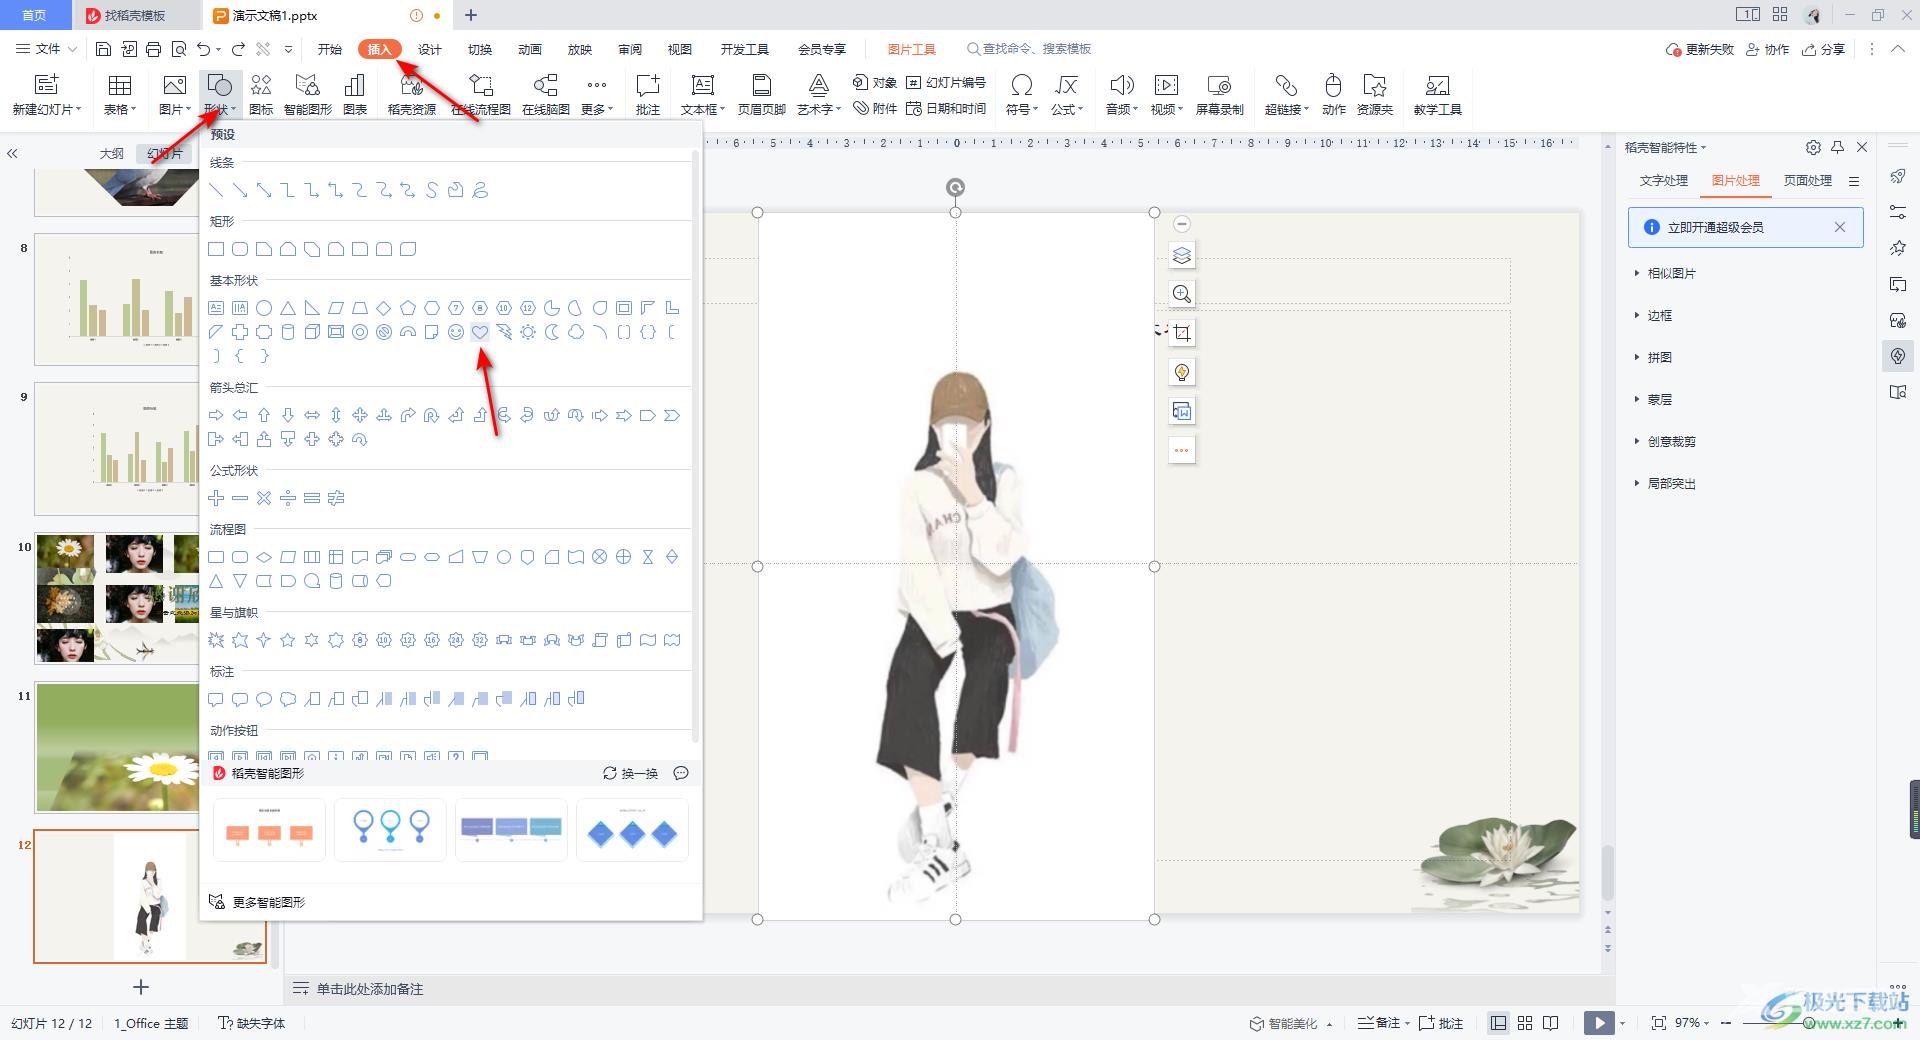Click the crop icon beside the picture
This screenshot has height=1040, width=1920.
tap(1182, 333)
